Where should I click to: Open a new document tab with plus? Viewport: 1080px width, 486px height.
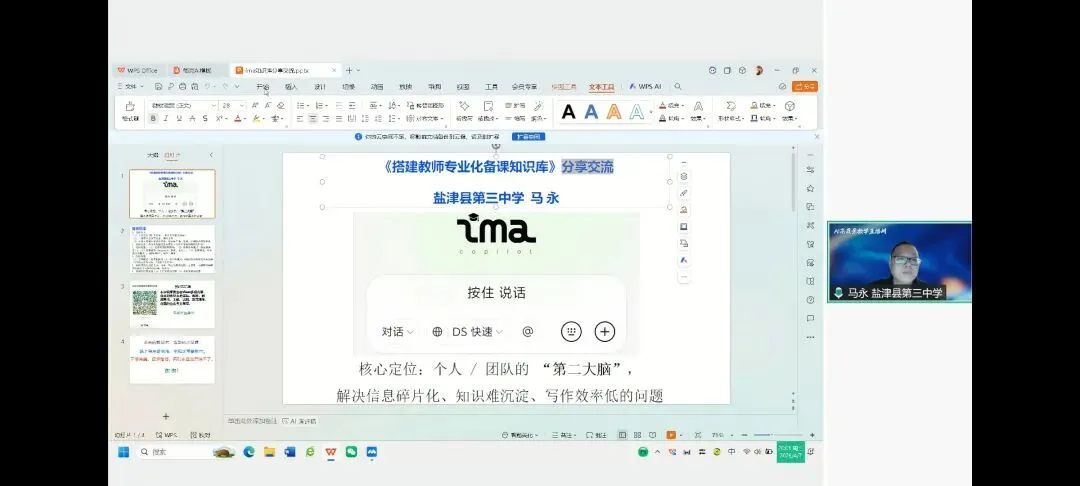[349, 70]
